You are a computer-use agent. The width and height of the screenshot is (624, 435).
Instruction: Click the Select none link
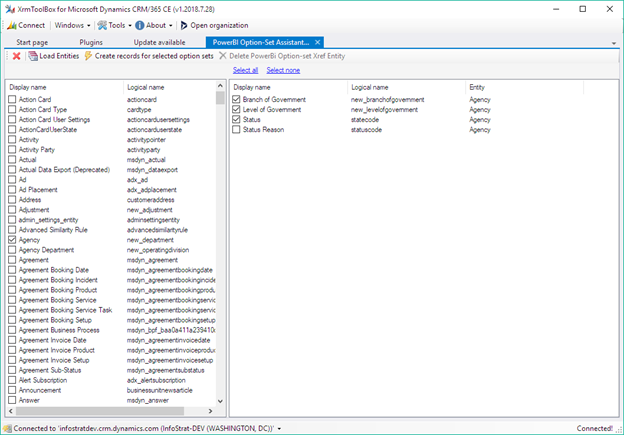[x=283, y=70]
